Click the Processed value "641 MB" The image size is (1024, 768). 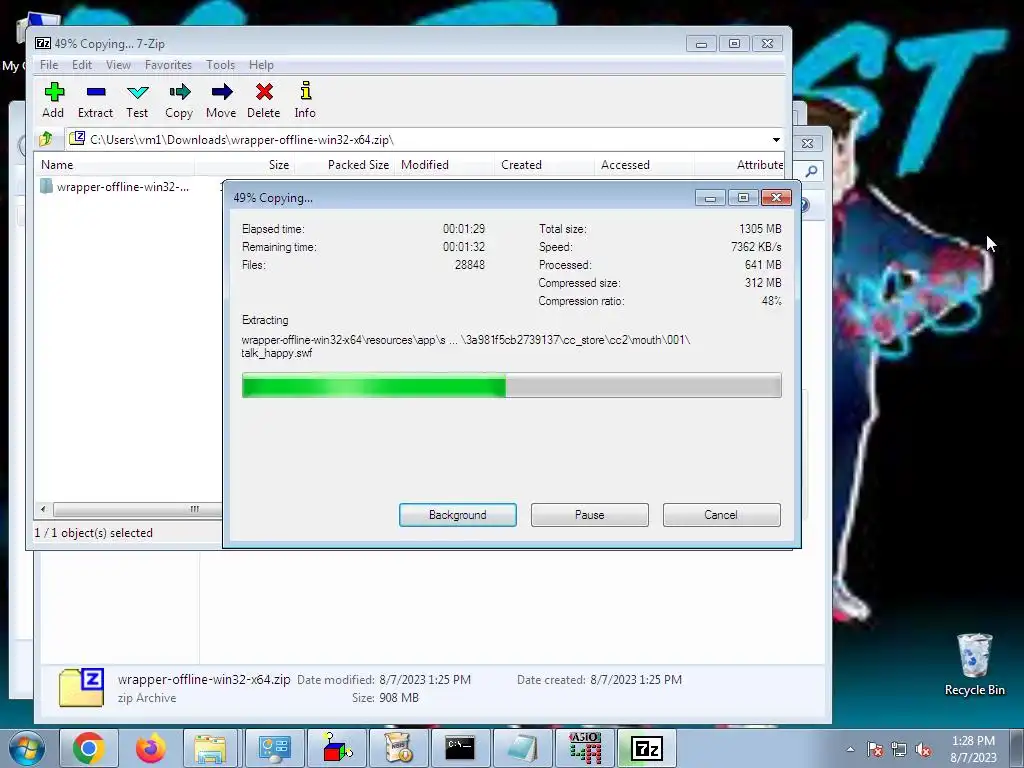pyautogui.click(x=763, y=264)
